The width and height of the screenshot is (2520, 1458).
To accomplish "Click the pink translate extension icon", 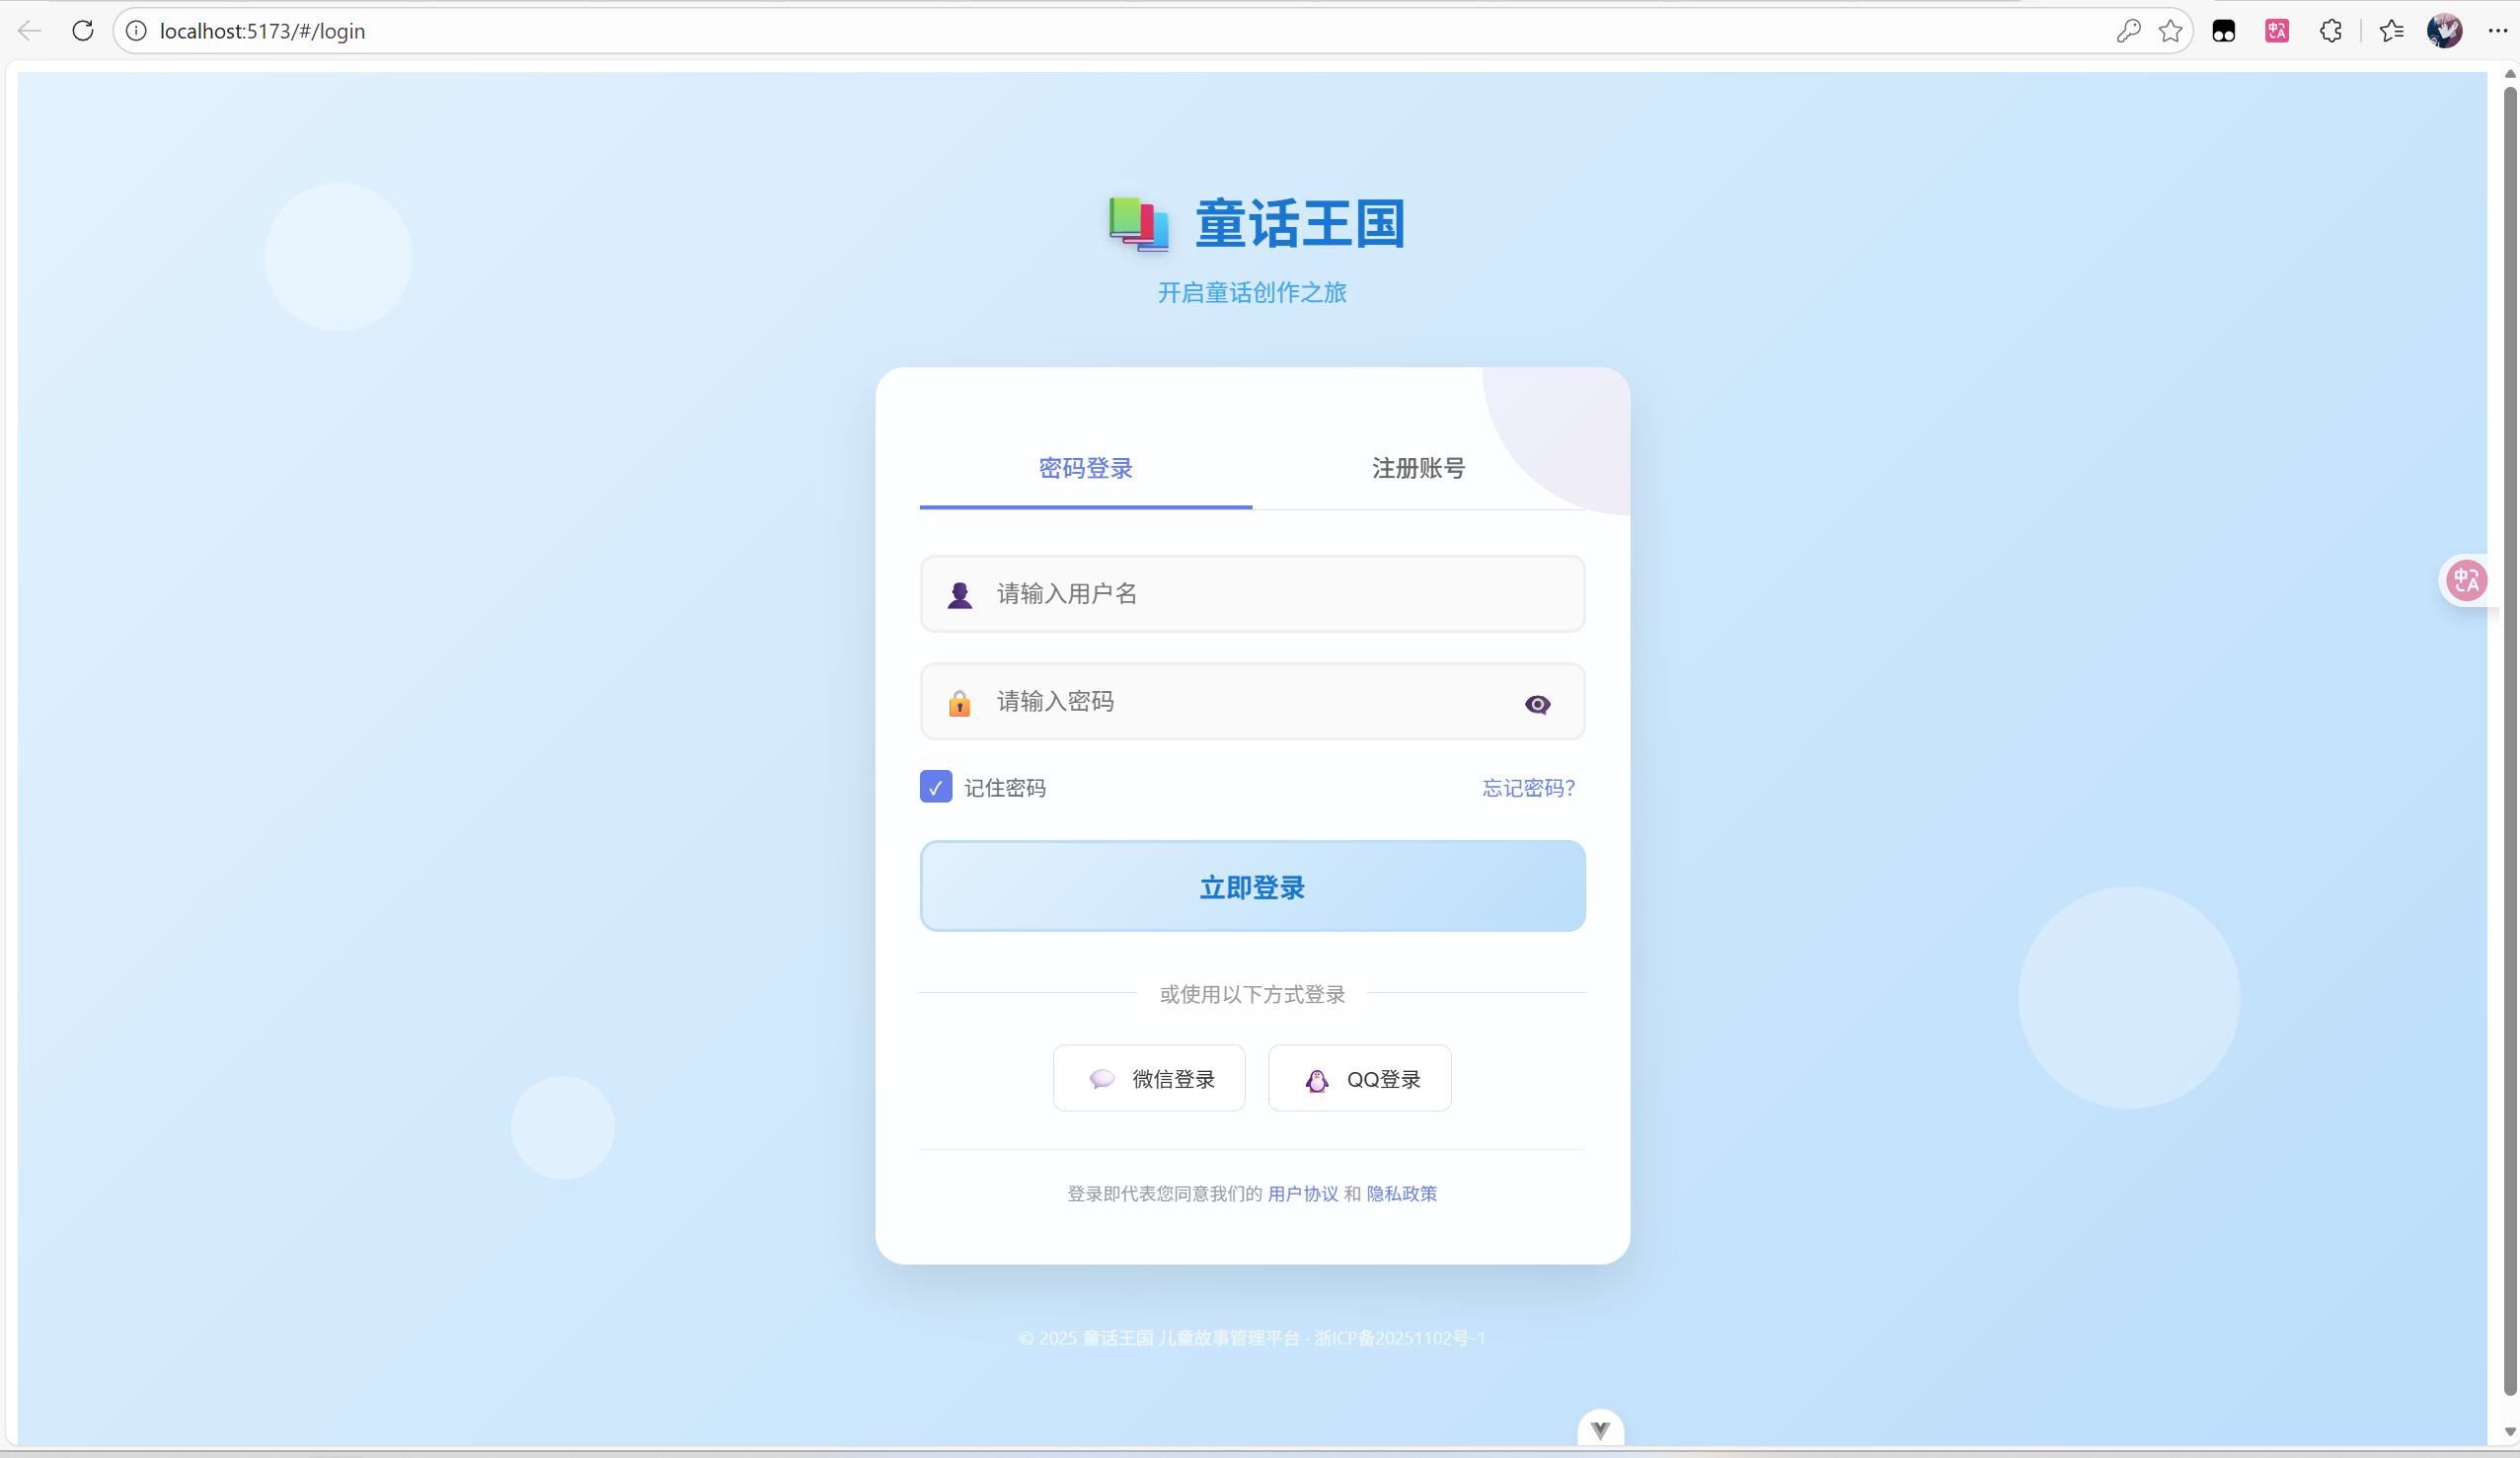I will [x=2277, y=31].
